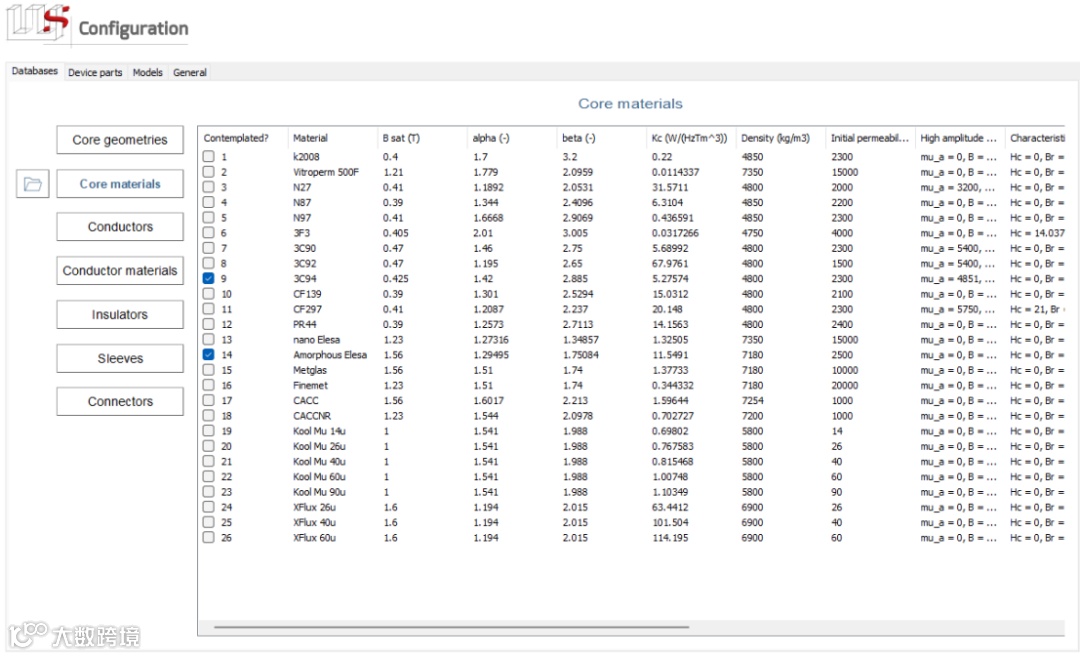Click 'mu_a = 3200' in N27 row
Screen dimensions: 1080x656
click(x=957, y=187)
